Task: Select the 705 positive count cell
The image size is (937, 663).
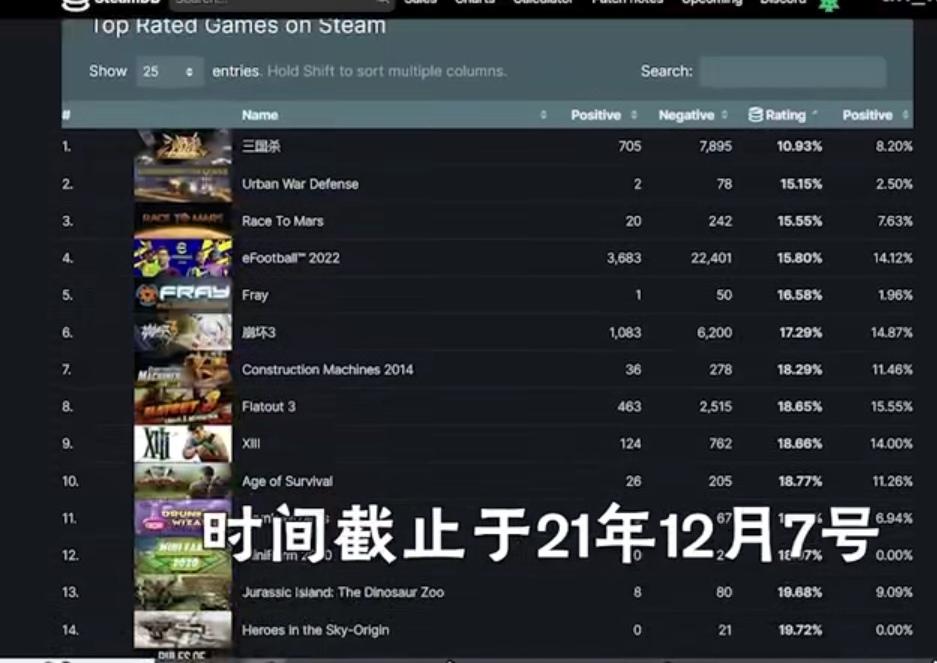Action: click(630, 146)
